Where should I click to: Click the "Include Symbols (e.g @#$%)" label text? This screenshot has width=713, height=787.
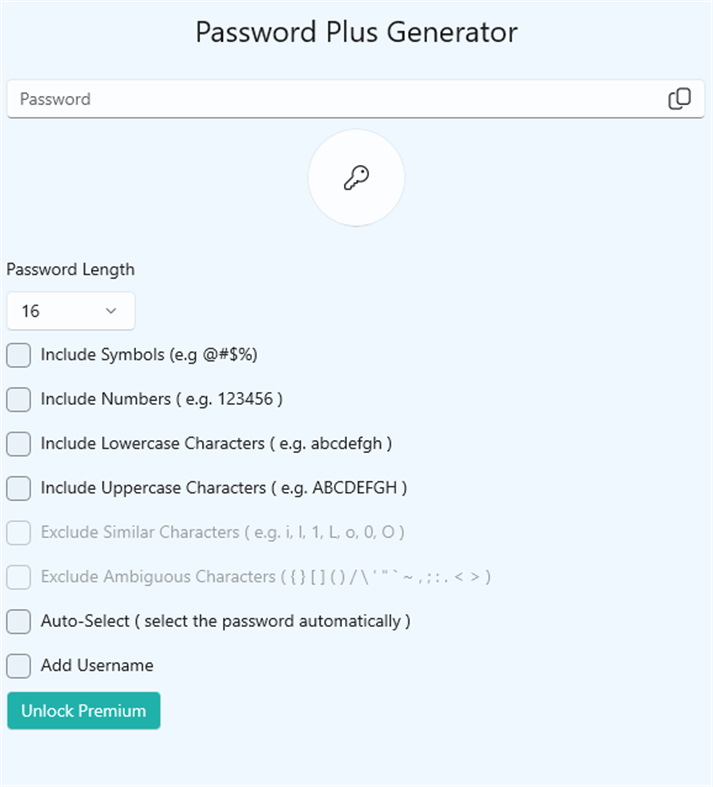point(150,355)
